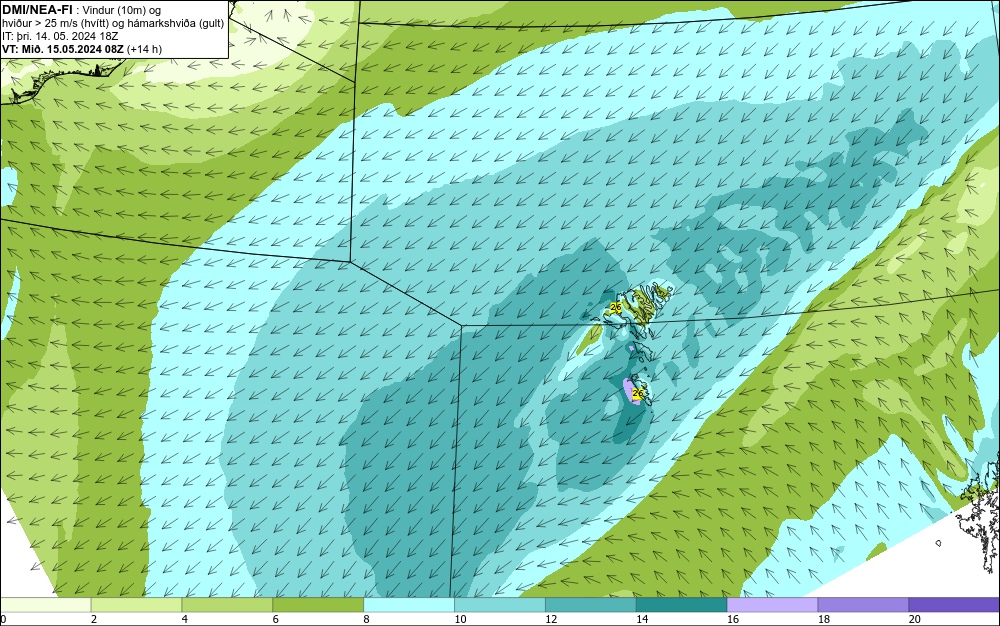Click the yellow '26' gust label on southern island
The height and width of the screenshot is (626, 1000).
pos(637,393)
